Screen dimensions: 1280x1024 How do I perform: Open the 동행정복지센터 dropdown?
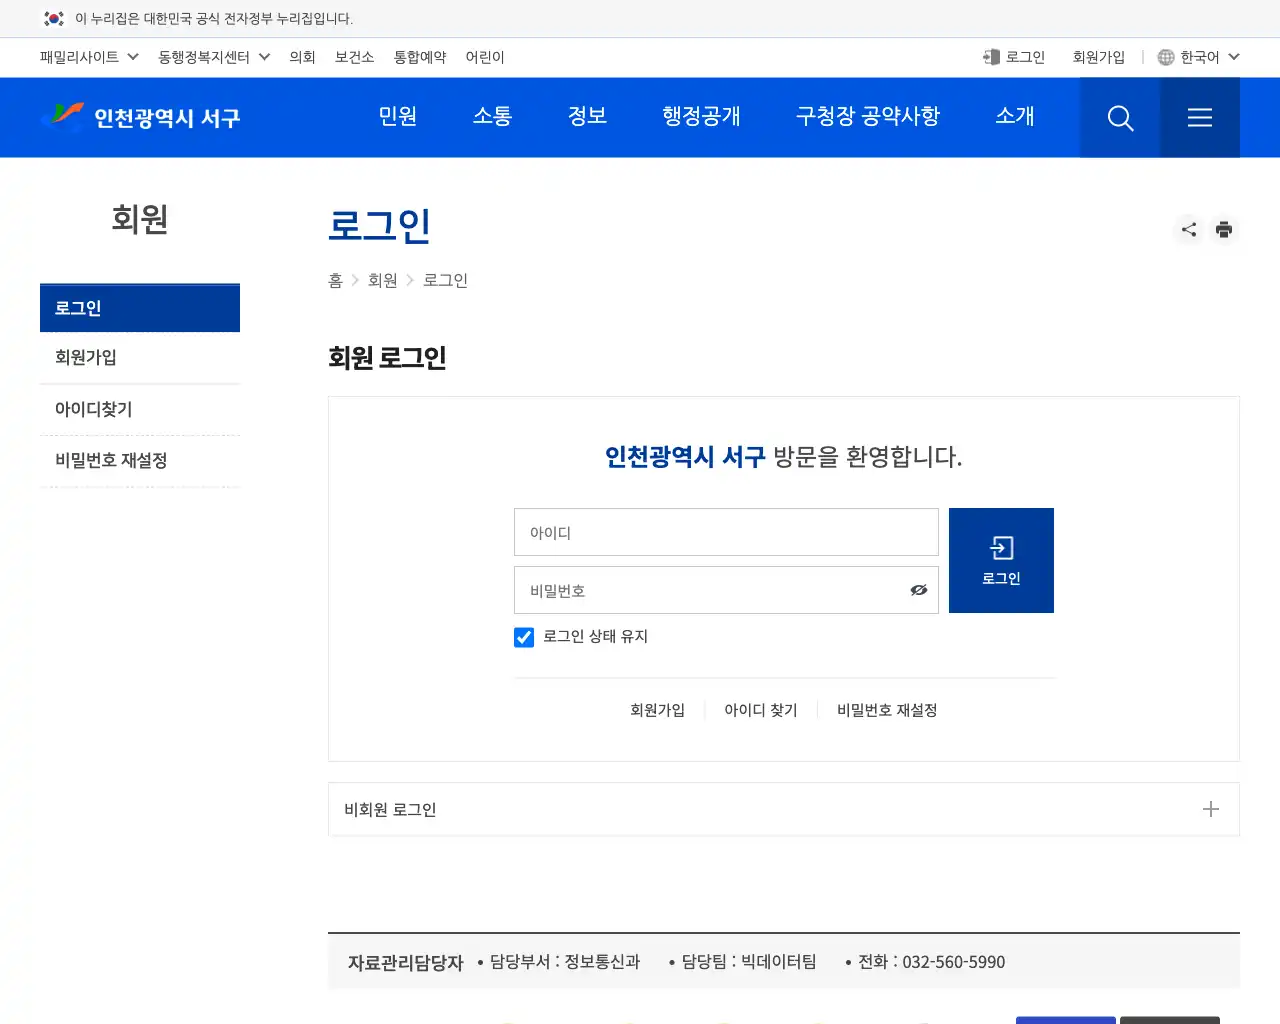click(x=213, y=57)
